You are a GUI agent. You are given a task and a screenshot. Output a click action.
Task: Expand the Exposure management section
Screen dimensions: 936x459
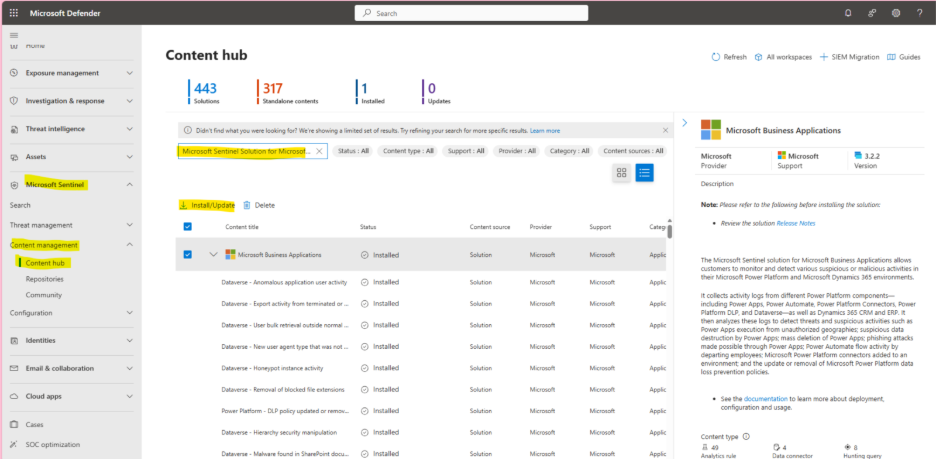pos(130,73)
